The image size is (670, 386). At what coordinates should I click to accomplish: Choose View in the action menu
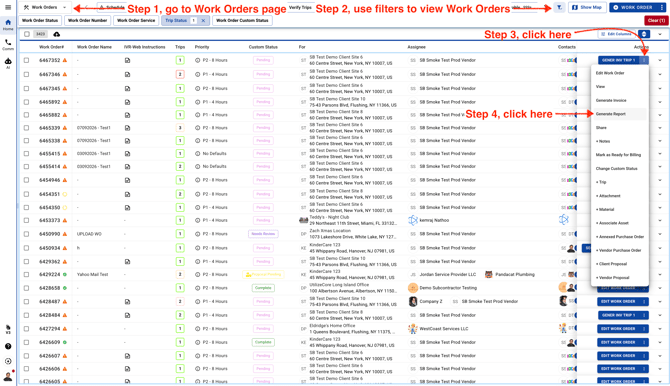click(x=600, y=87)
